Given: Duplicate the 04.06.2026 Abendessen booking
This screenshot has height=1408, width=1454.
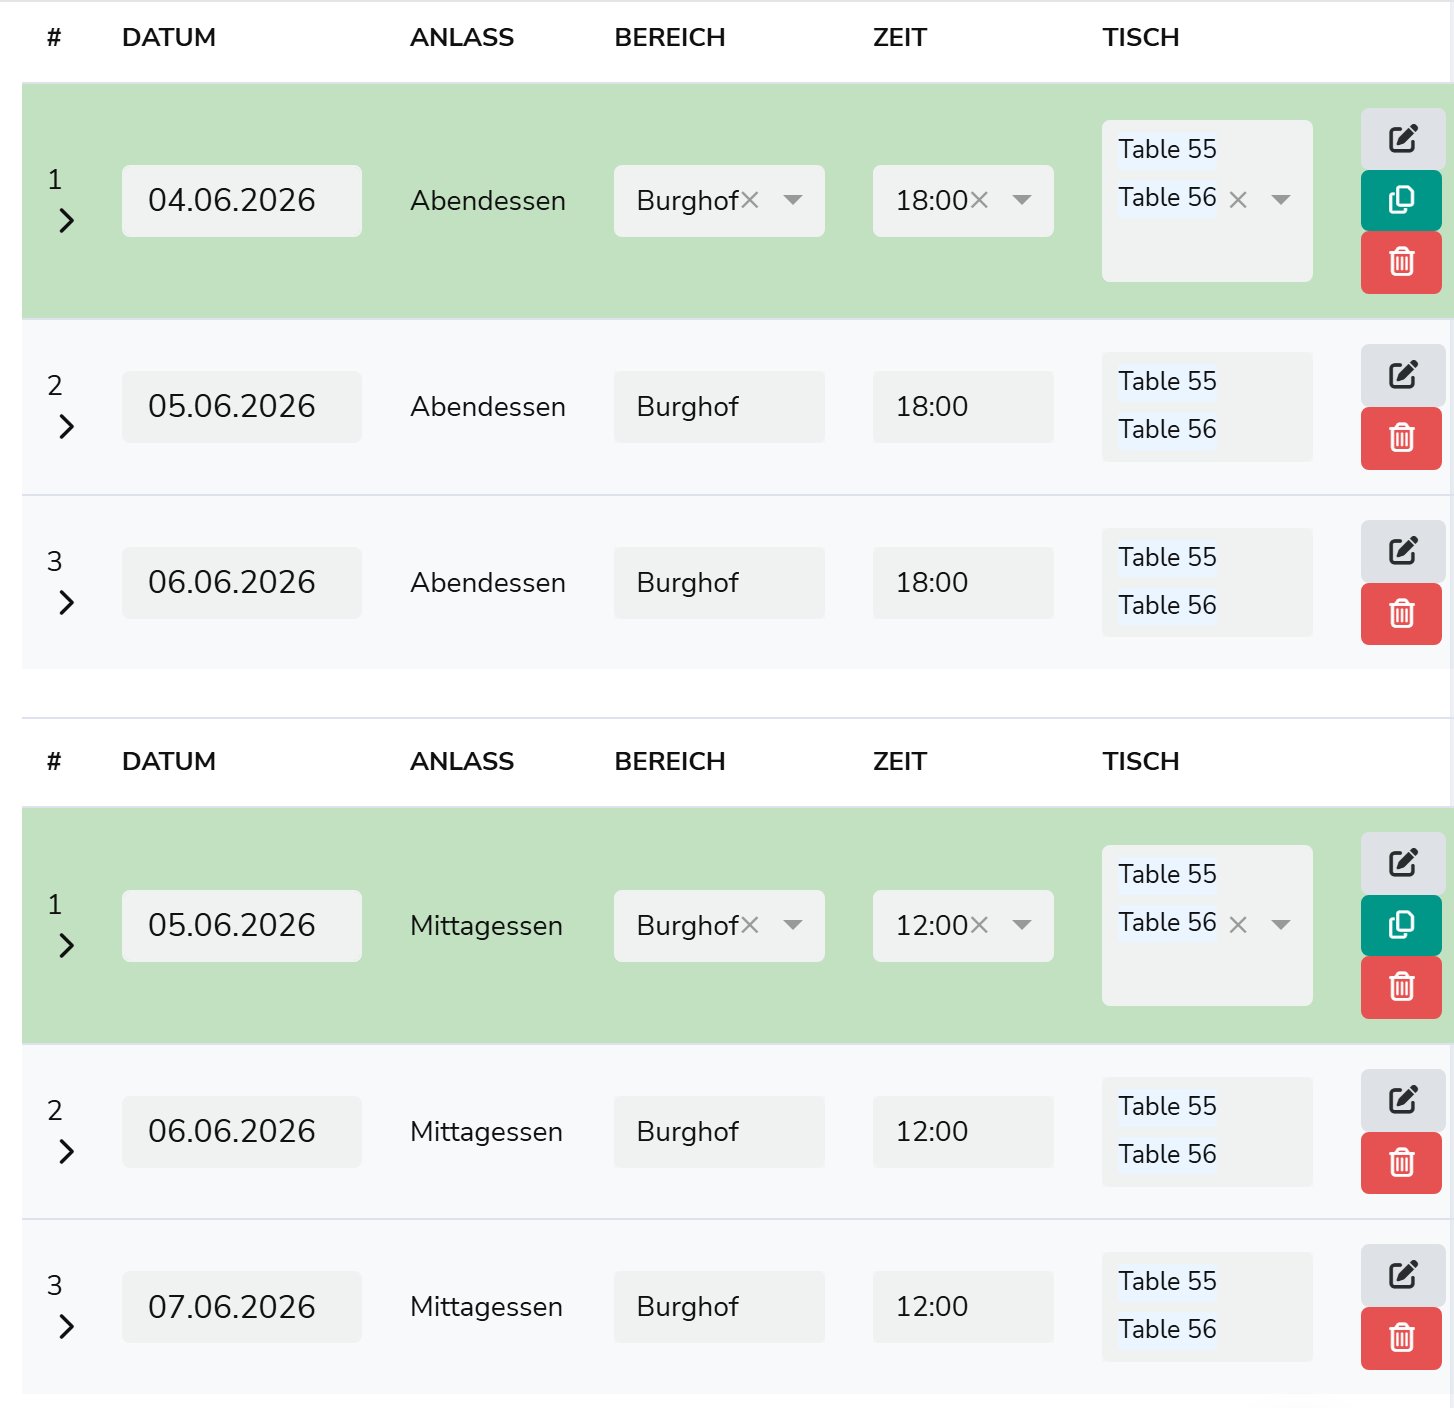Looking at the screenshot, I should (1402, 200).
